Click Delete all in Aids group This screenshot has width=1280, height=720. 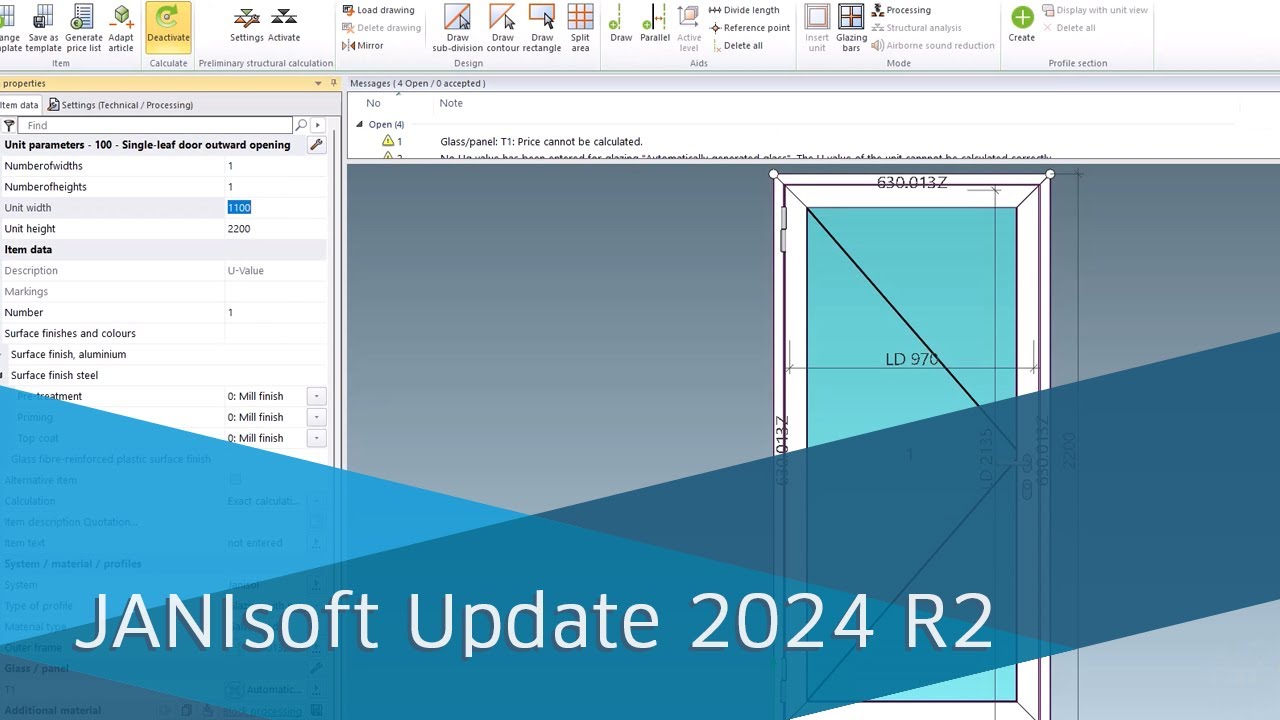[736, 46]
